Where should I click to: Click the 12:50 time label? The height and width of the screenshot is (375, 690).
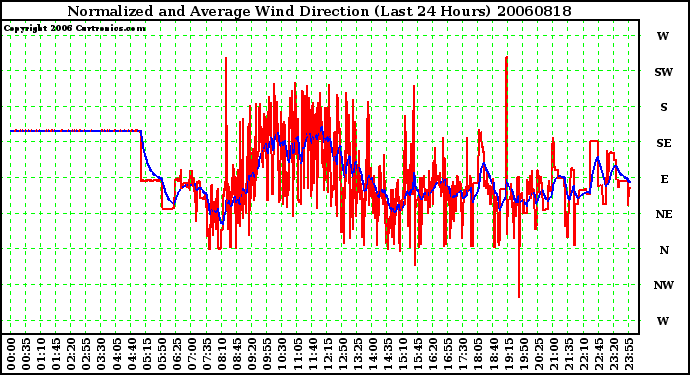point(342,354)
